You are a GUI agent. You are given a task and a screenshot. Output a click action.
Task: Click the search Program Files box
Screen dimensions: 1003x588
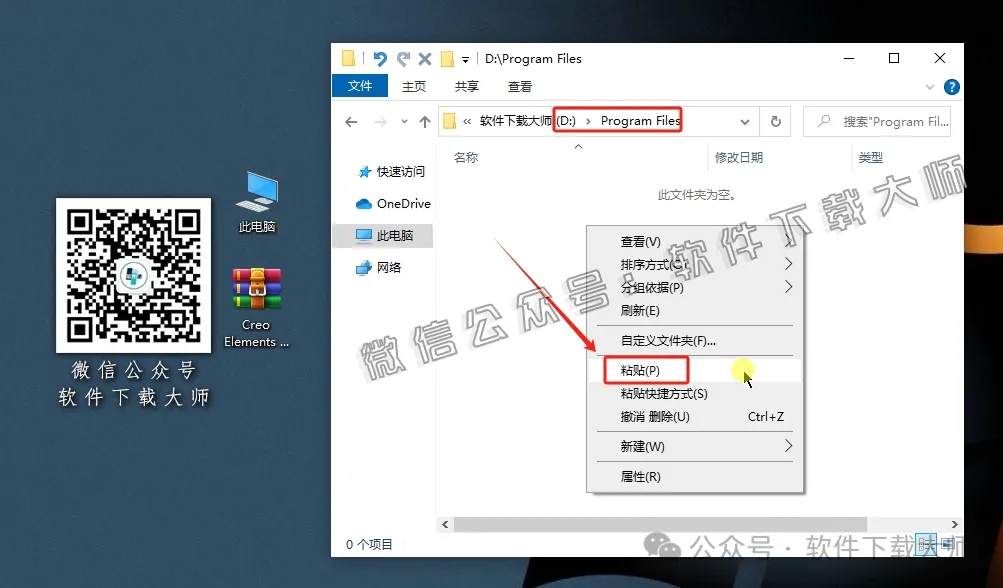point(877,122)
